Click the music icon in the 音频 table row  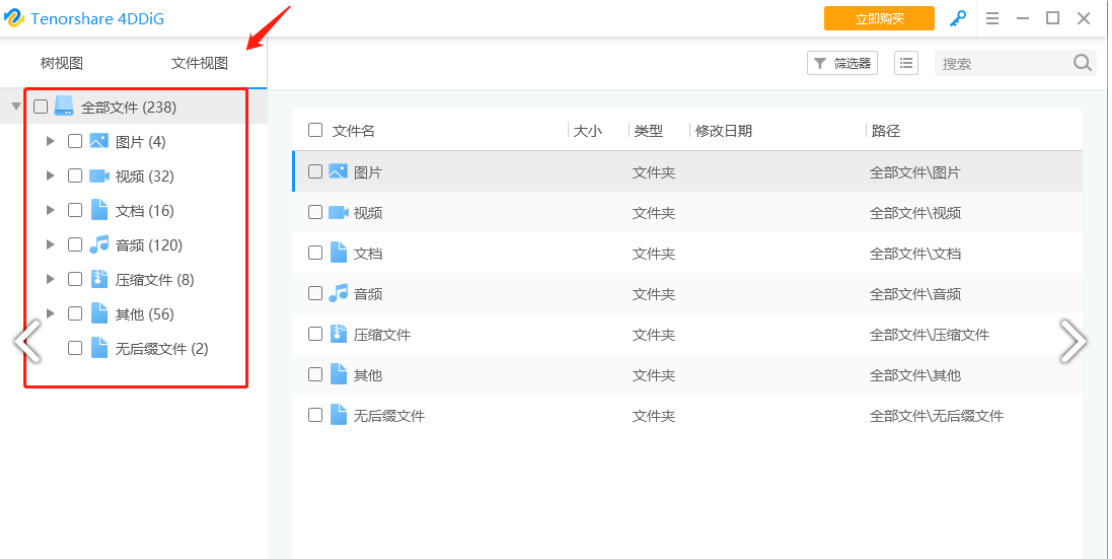(338, 293)
